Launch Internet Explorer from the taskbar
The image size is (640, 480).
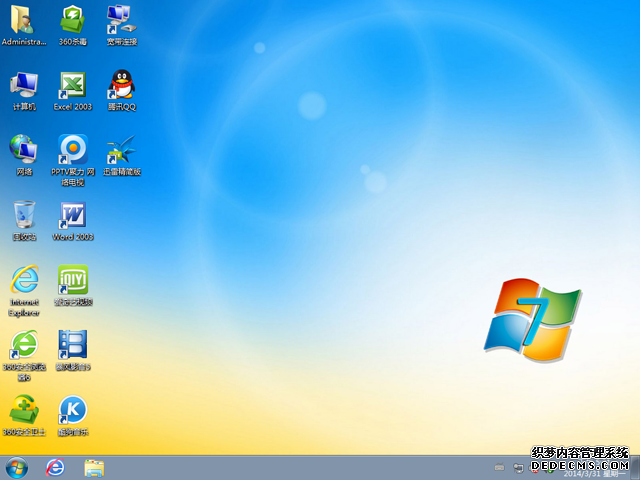click(x=55, y=468)
